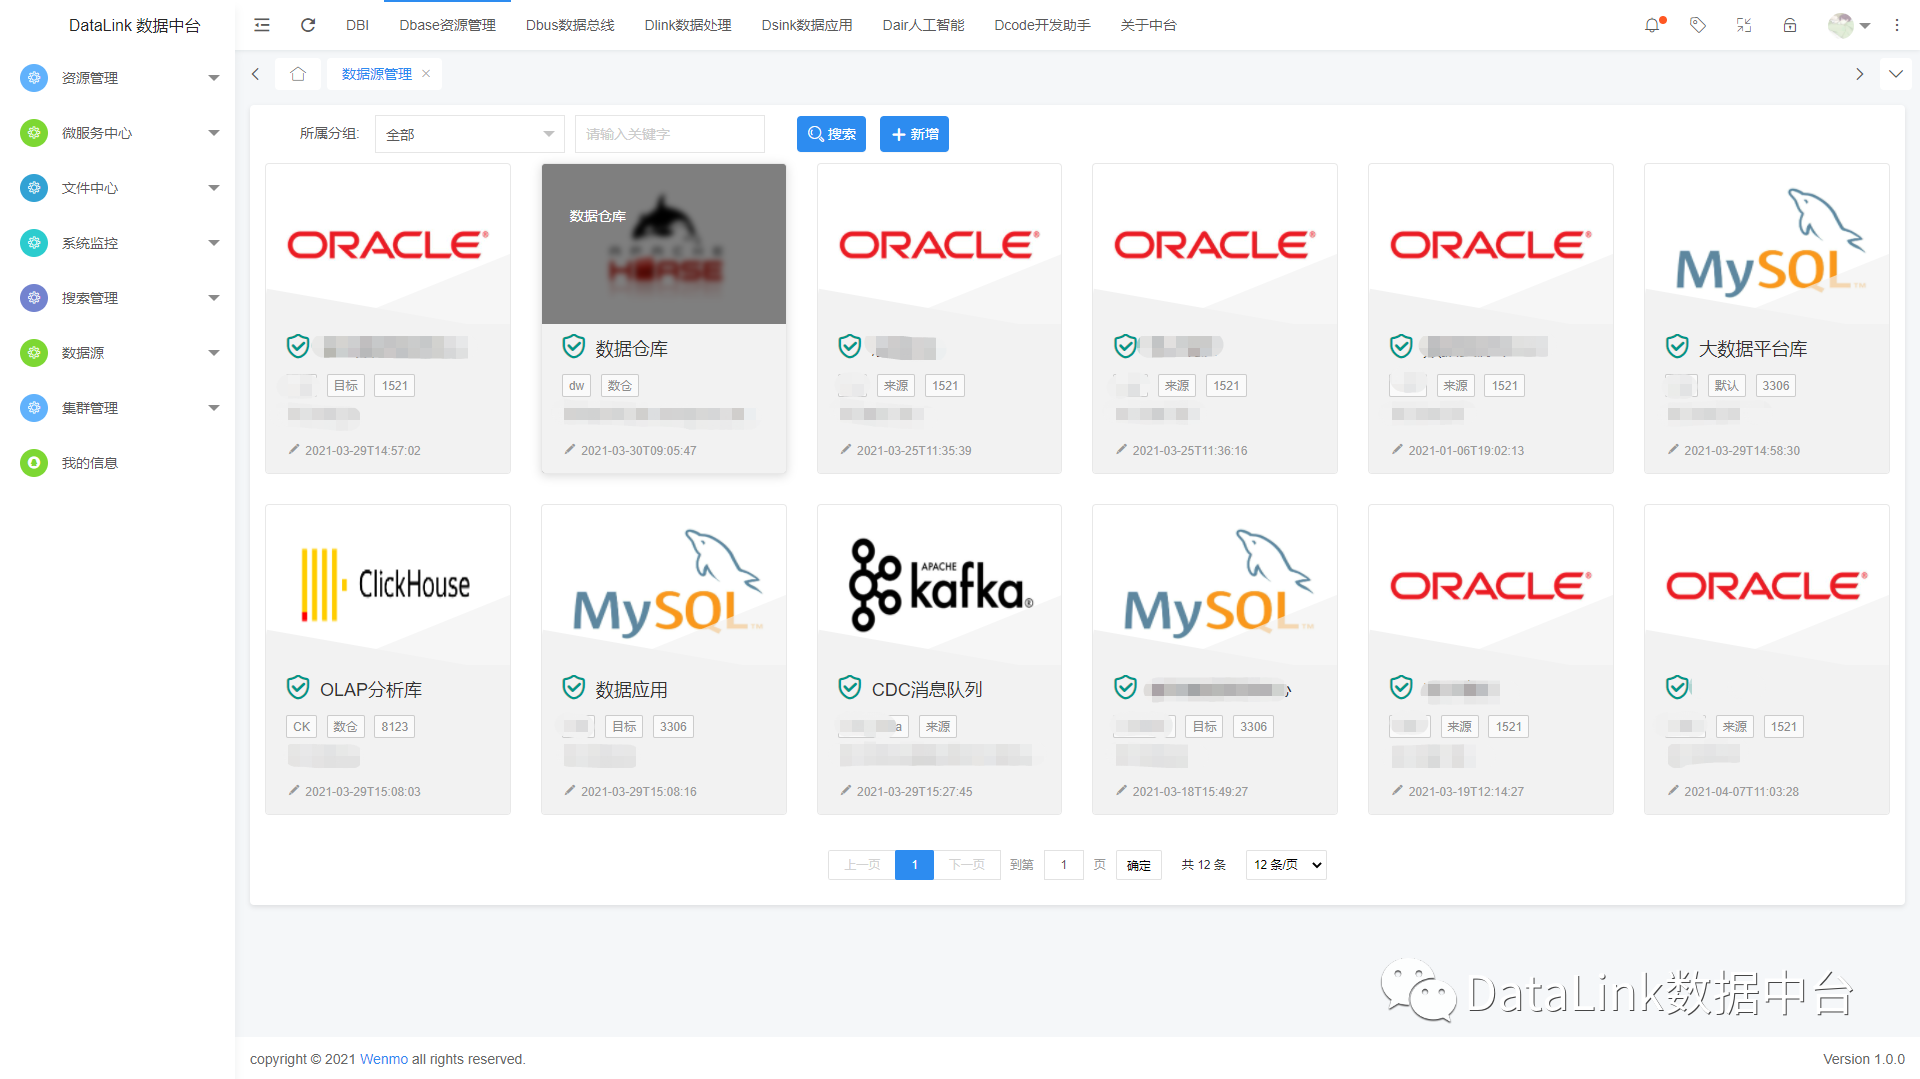Screen dimensions: 1920x1079
Task: Click the shield icon on 数据仓库 card
Action: 574,347
